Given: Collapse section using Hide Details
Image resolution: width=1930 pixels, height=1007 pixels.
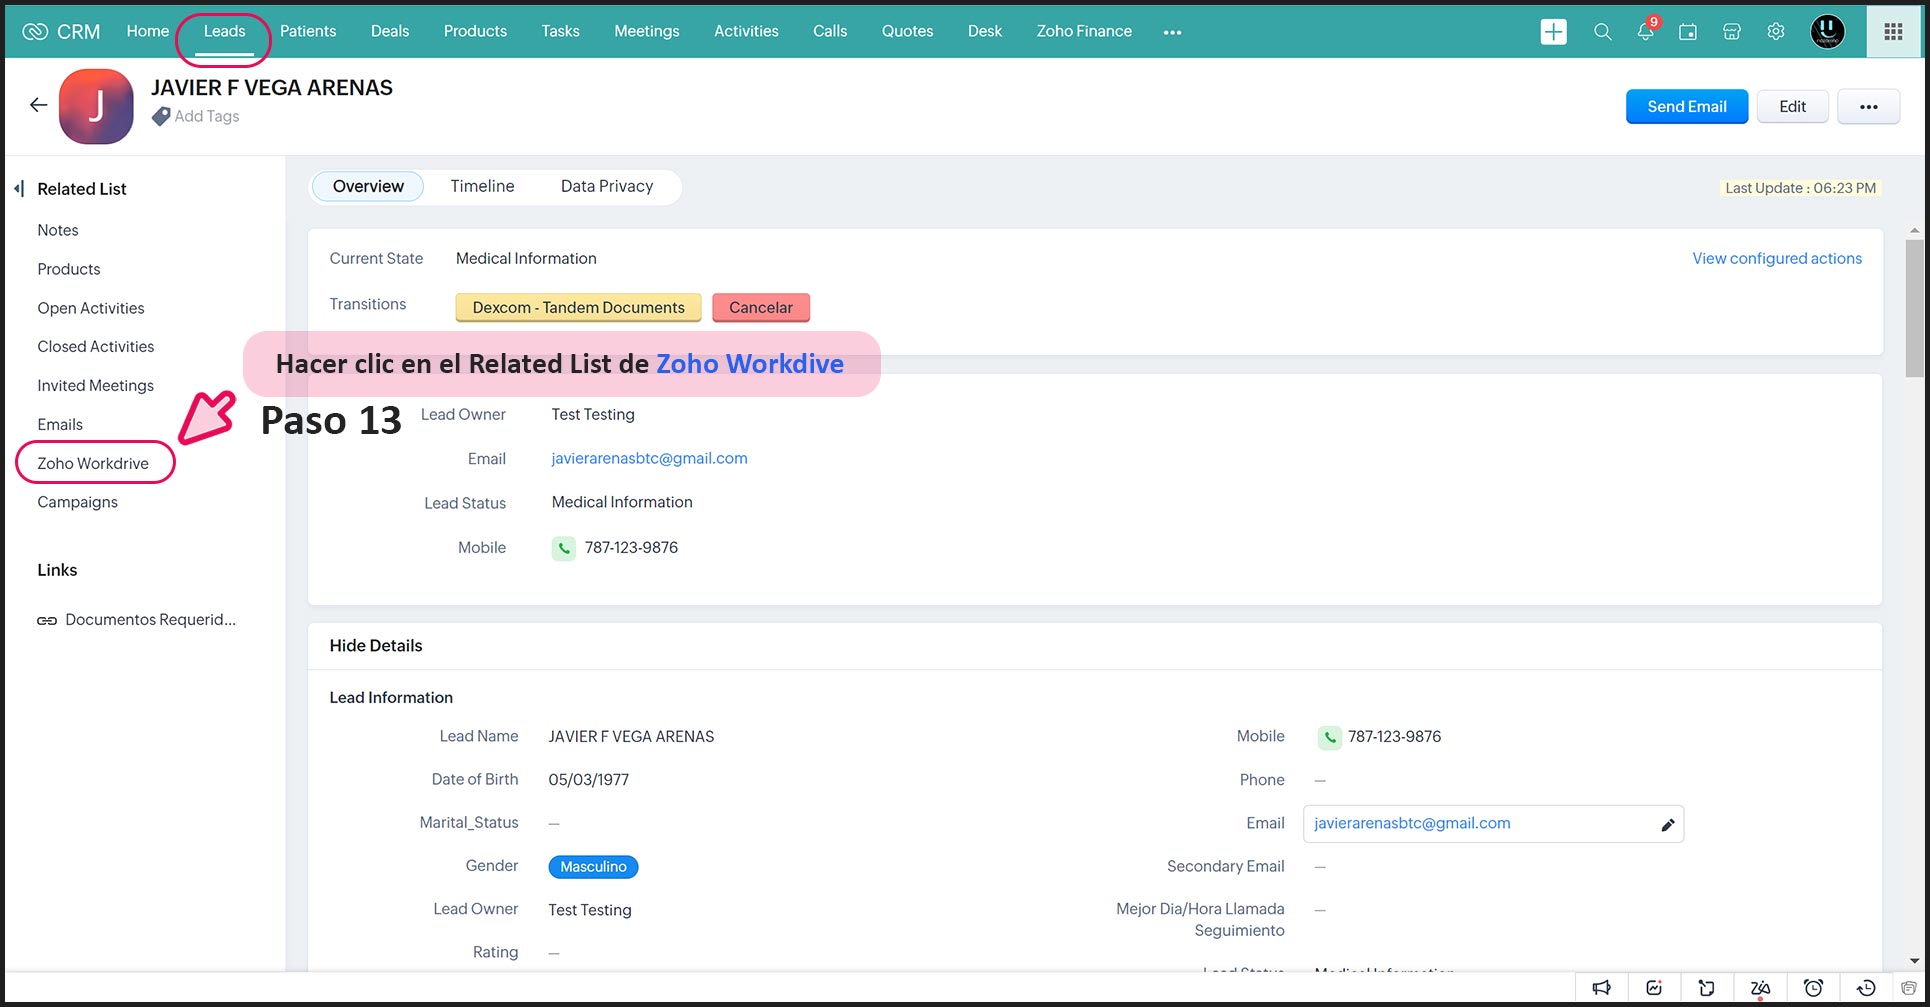Looking at the screenshot, I should pyautogui.click(x=376, y=646).
